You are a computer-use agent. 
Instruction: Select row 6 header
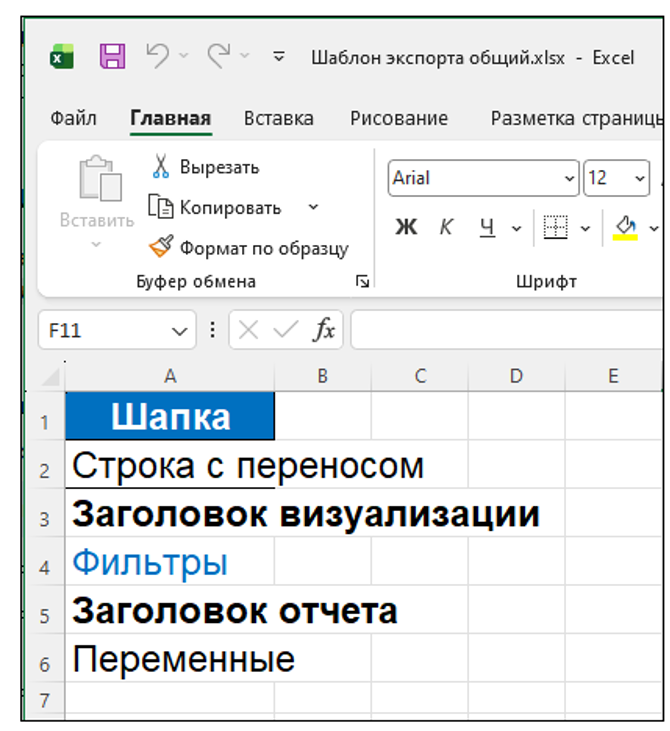[x=45, y=659]
